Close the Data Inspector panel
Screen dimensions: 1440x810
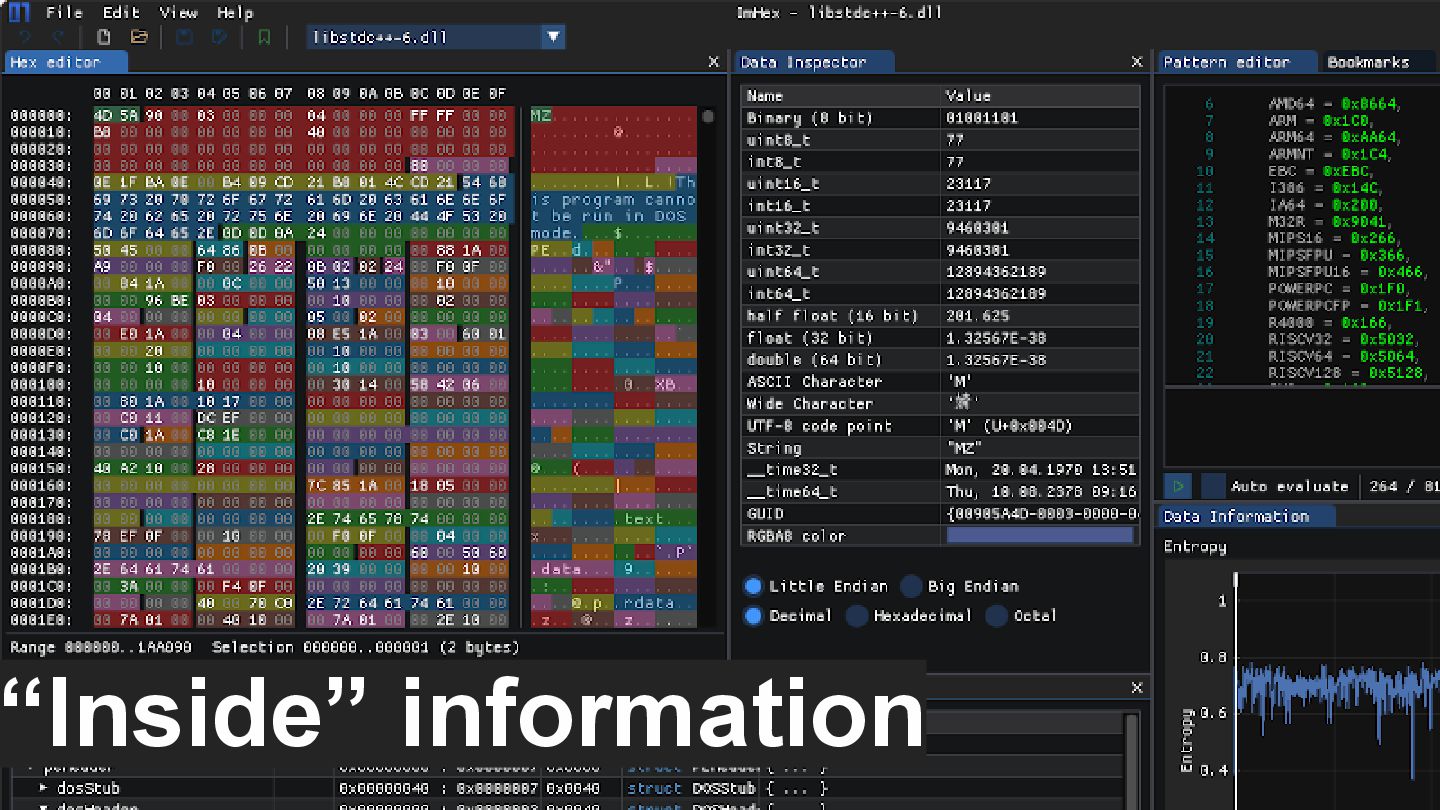pos(1137,62)
